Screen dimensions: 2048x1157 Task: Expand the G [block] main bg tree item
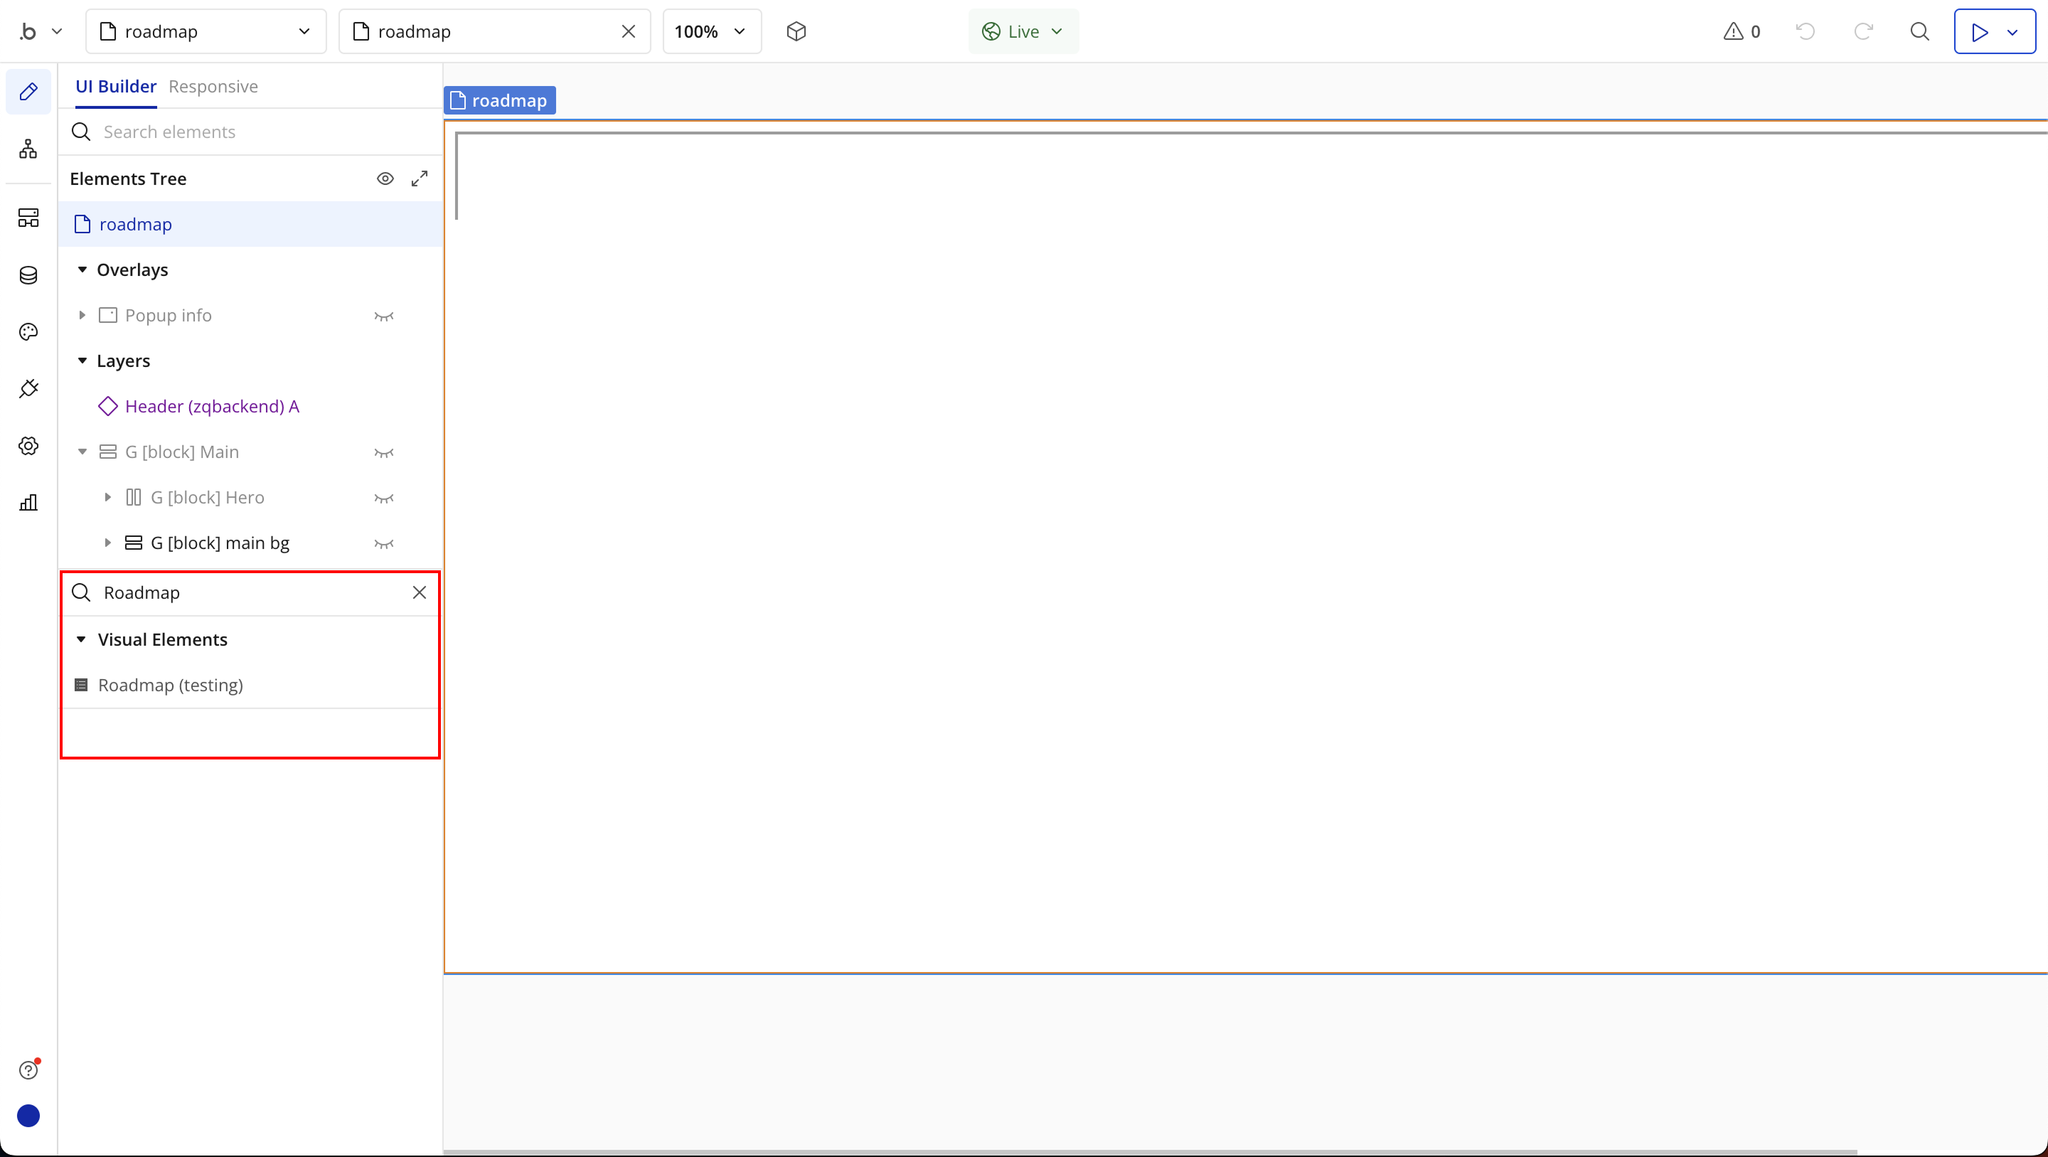(x=108, y=543)
